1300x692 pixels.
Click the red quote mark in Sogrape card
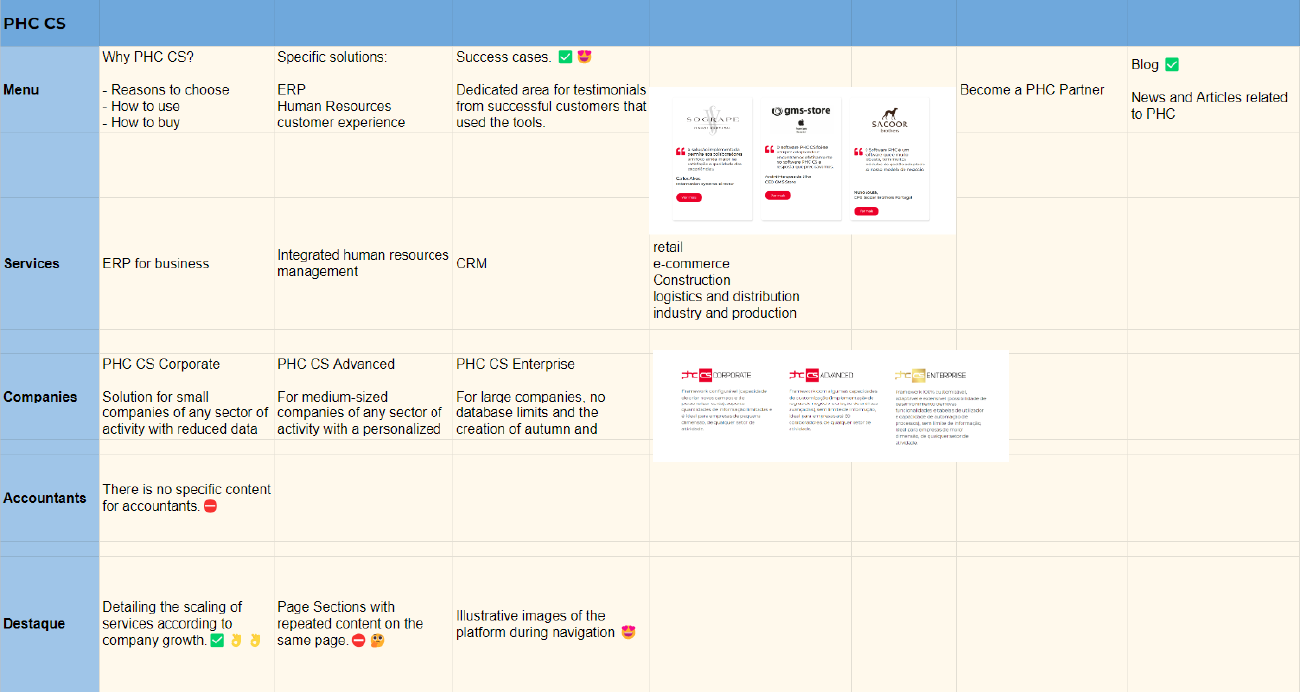click(681, 151)
